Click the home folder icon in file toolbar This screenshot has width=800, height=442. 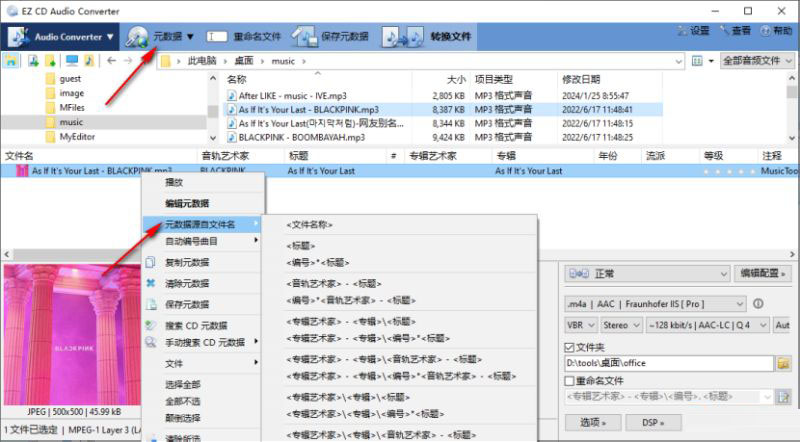pyautogui.click(x=10, y=61)
